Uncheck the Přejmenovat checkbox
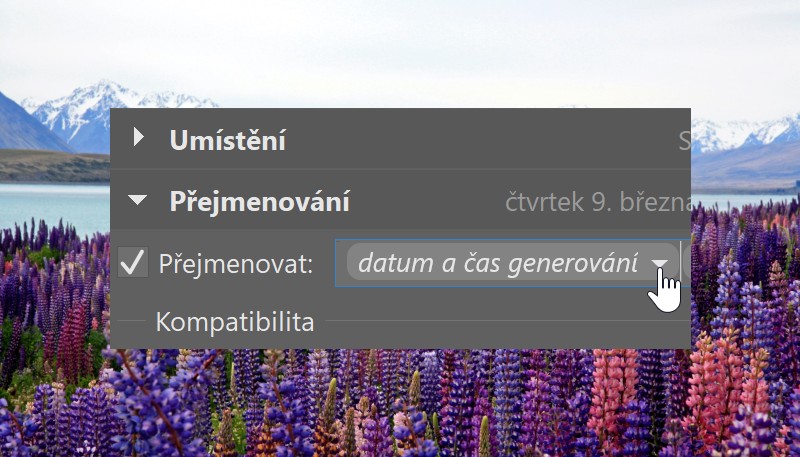Screen dimensions: 800x457 coord(133,262)
